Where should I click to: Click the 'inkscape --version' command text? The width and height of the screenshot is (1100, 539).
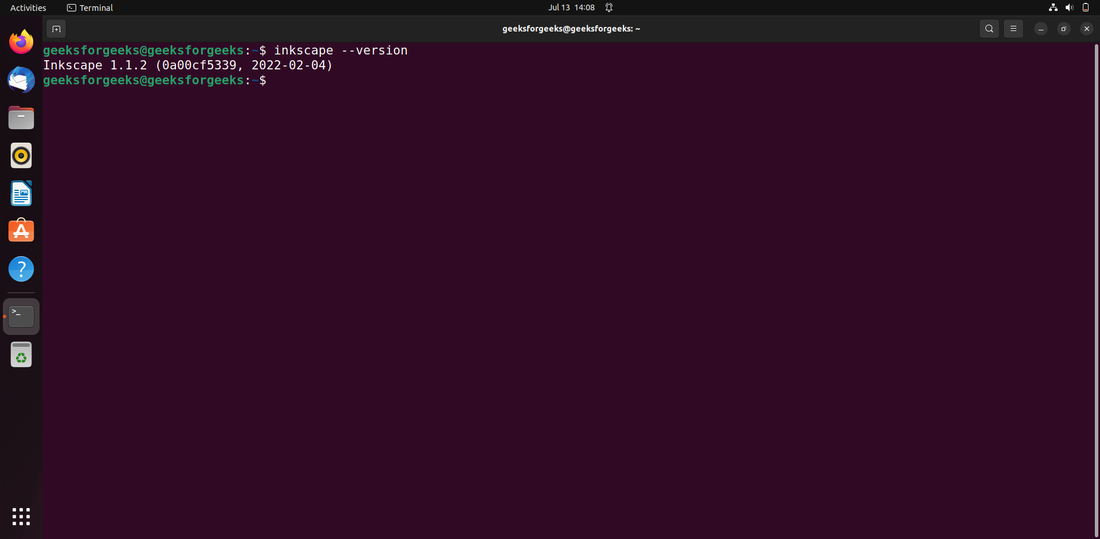pos(340,51)
